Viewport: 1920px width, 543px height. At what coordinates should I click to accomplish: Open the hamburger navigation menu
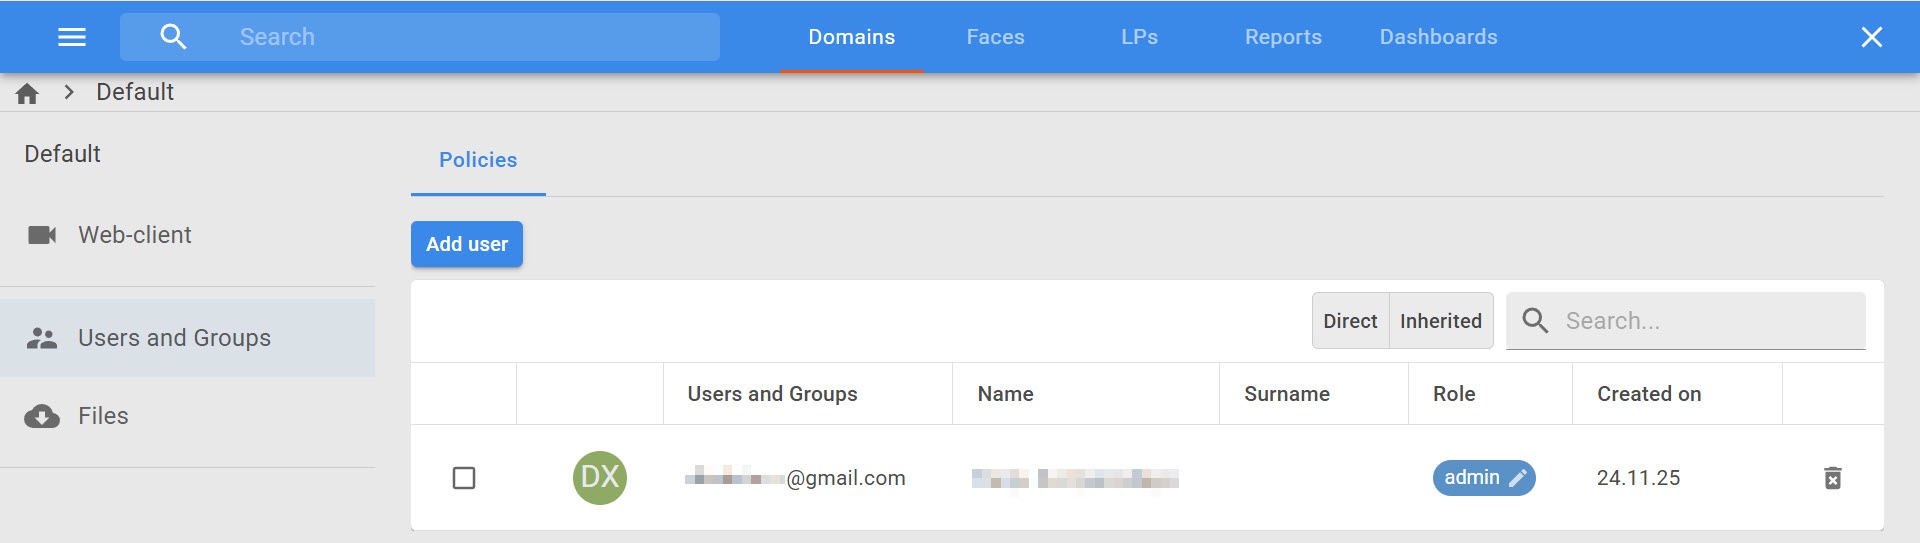[x=72, y=37]
